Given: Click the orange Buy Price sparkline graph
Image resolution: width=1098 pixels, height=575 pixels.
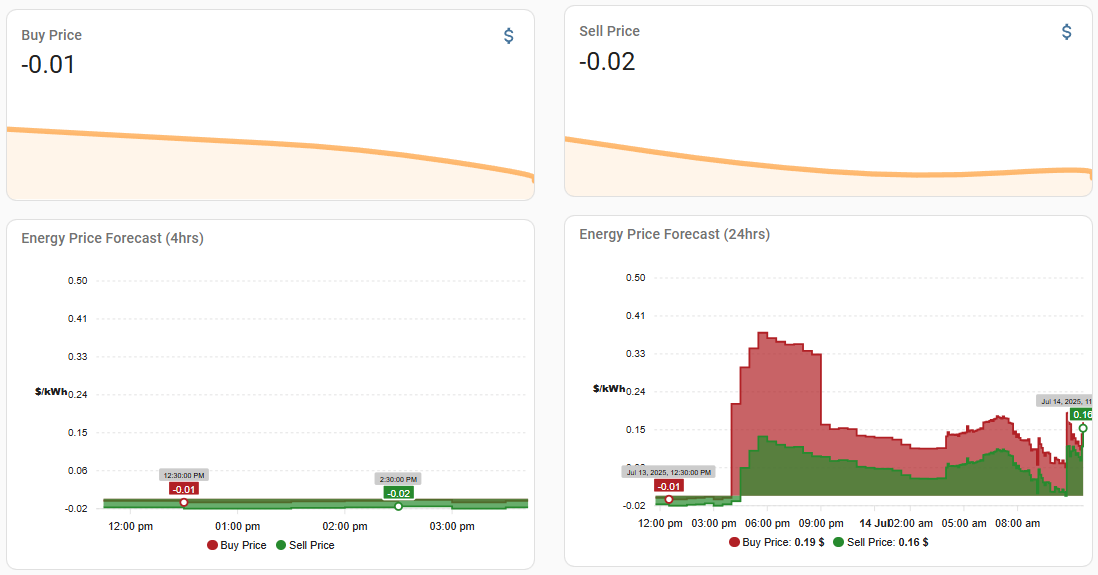Looking at the screenshot, I should point(270,143).
